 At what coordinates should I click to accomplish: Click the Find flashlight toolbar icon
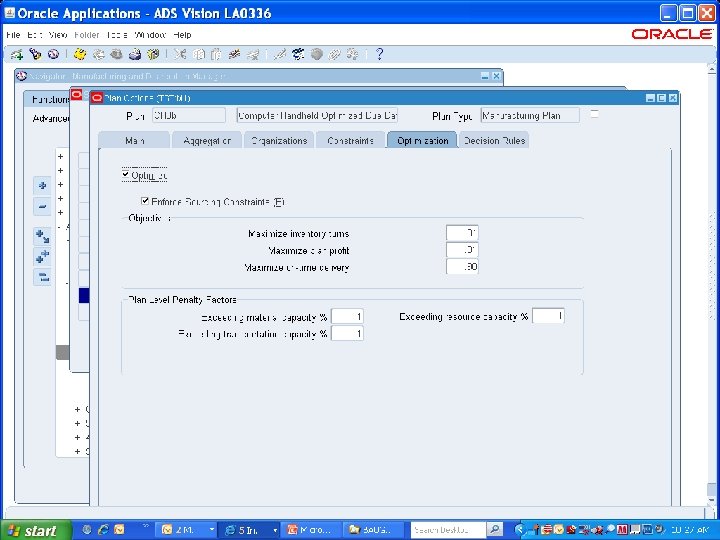point(35,55)
